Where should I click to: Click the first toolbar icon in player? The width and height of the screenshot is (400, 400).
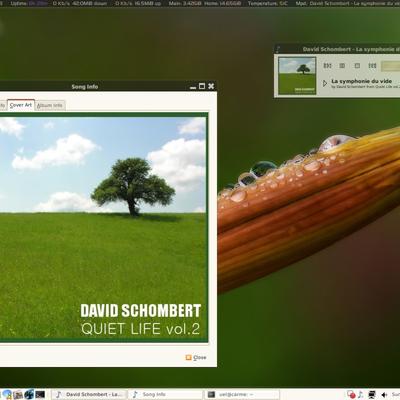(327, 66)
